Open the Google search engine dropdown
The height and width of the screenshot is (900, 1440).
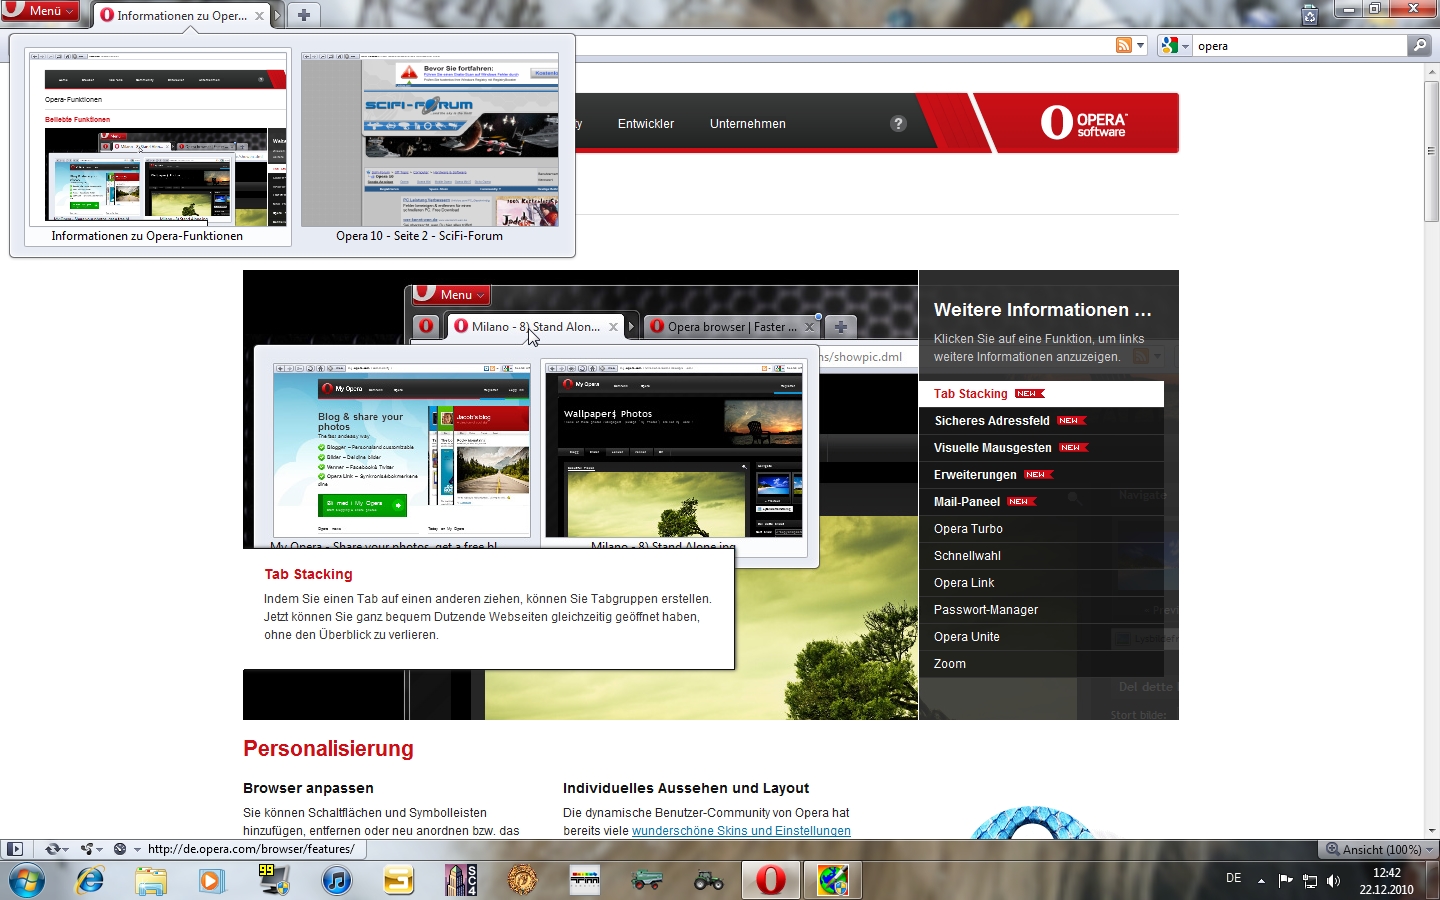pyautogui.click(x=1175, y=46)
